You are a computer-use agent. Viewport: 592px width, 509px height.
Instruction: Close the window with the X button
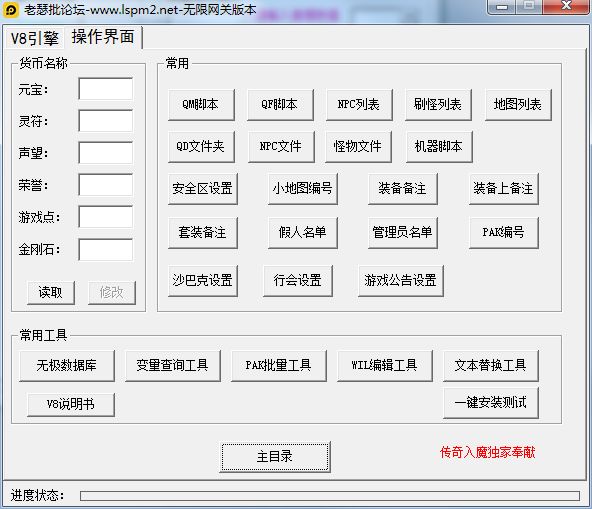566,6
